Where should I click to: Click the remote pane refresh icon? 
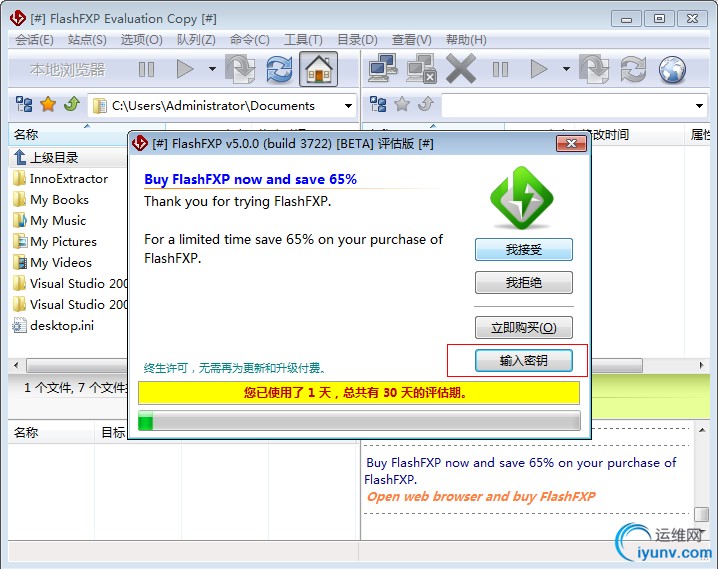633,69
